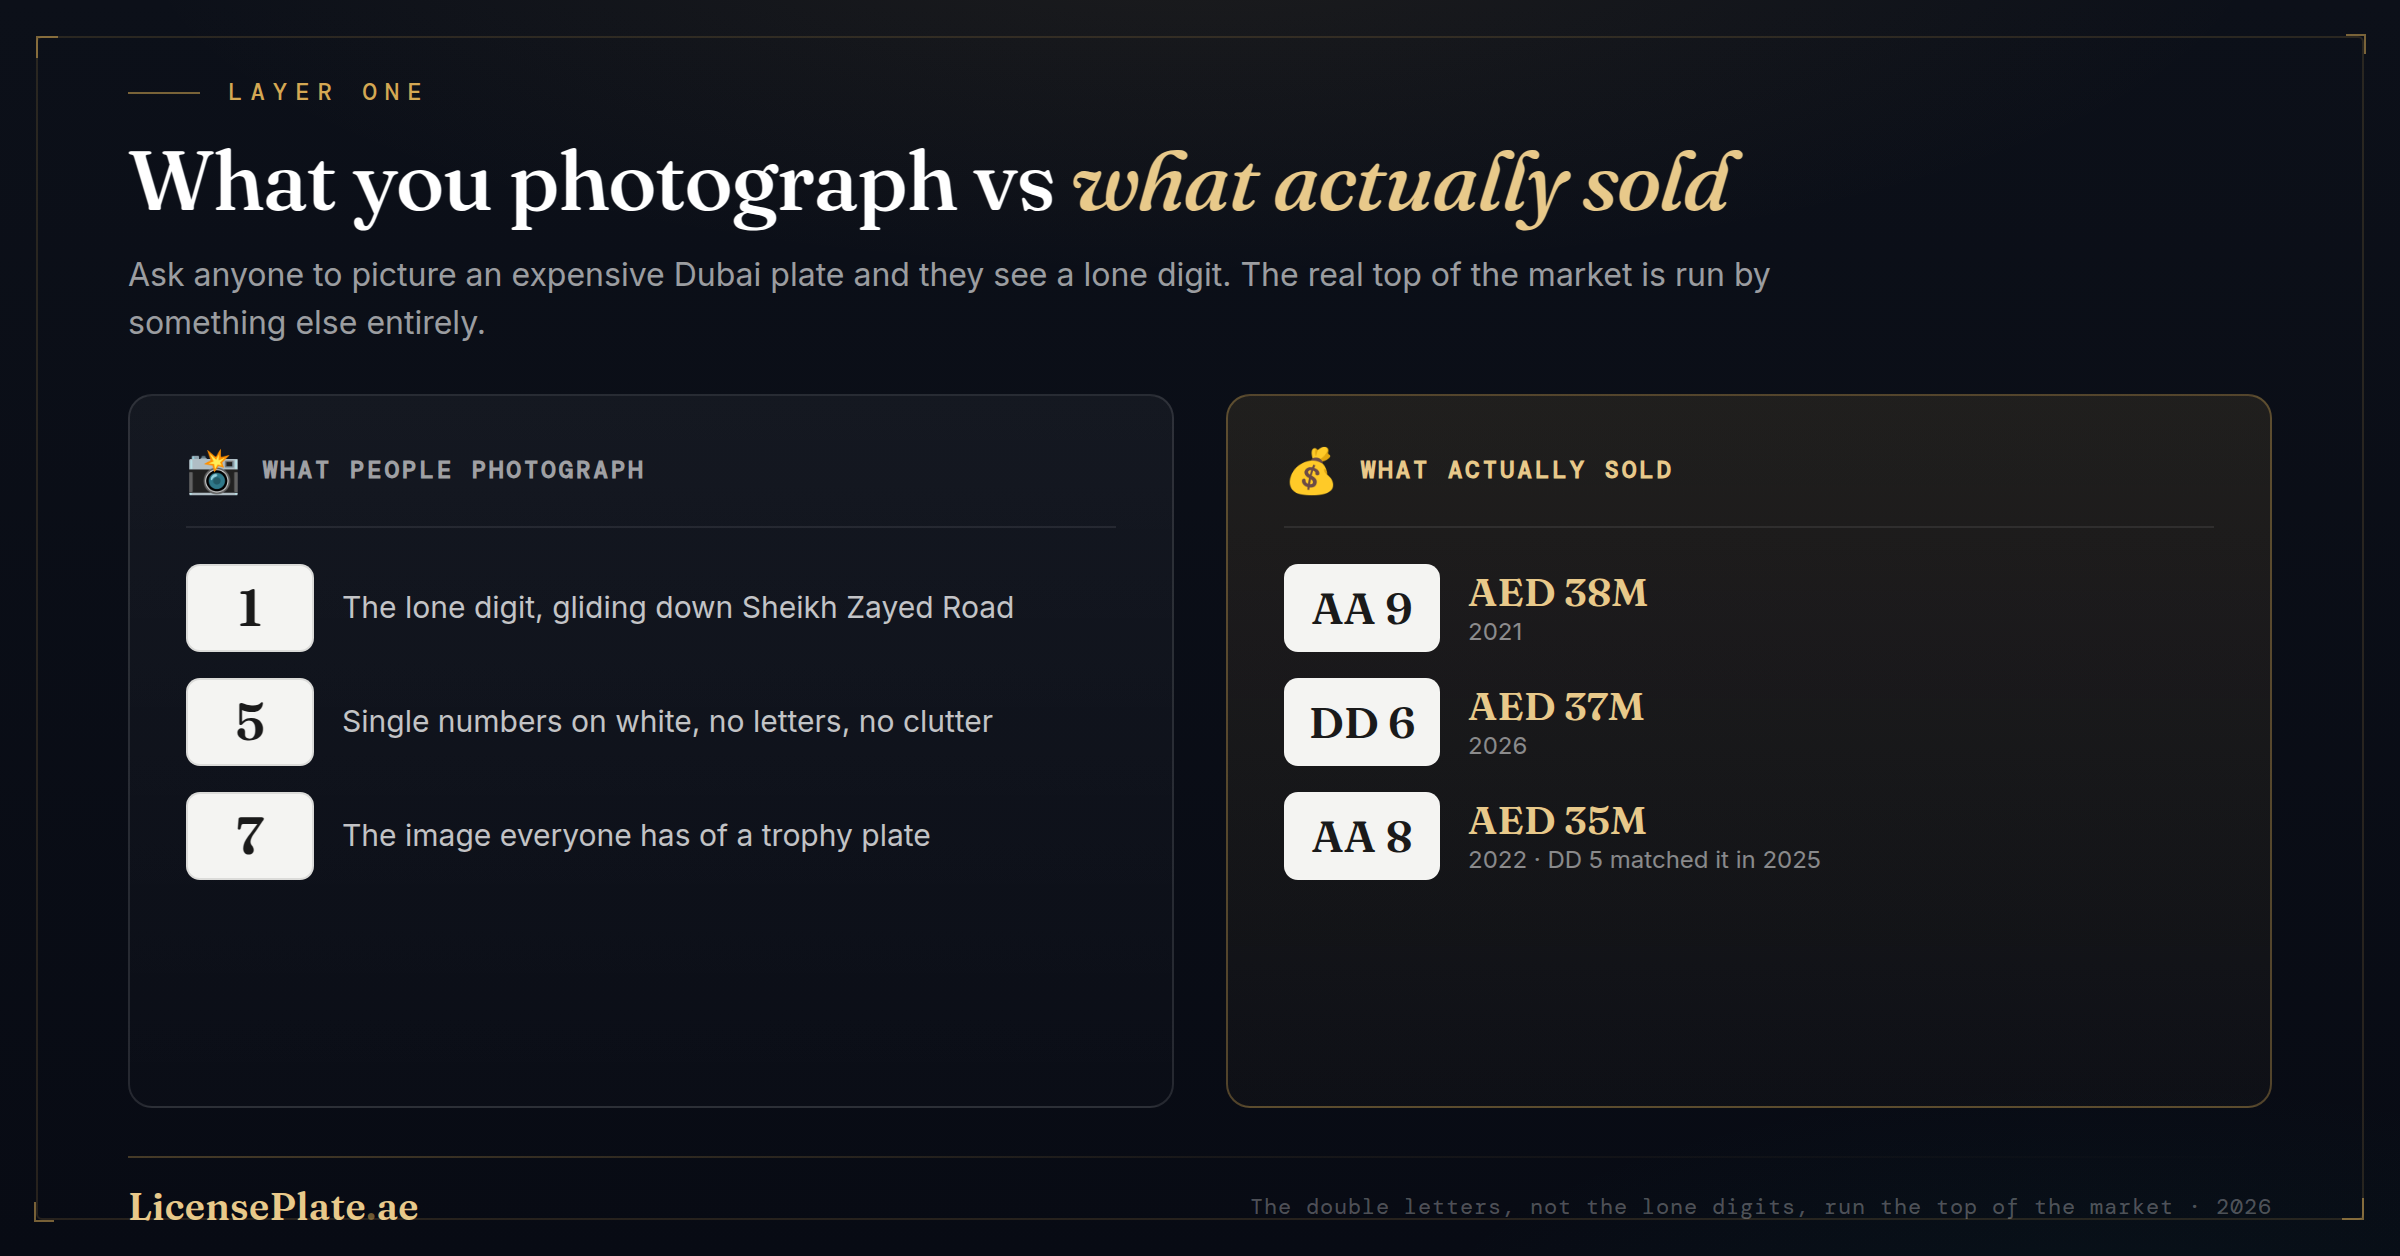Image resolution: width=2400 pixels, height=1256 pixels.
Task: Click the AA 8 plate badge
Action: click(x=1362, y=836)
